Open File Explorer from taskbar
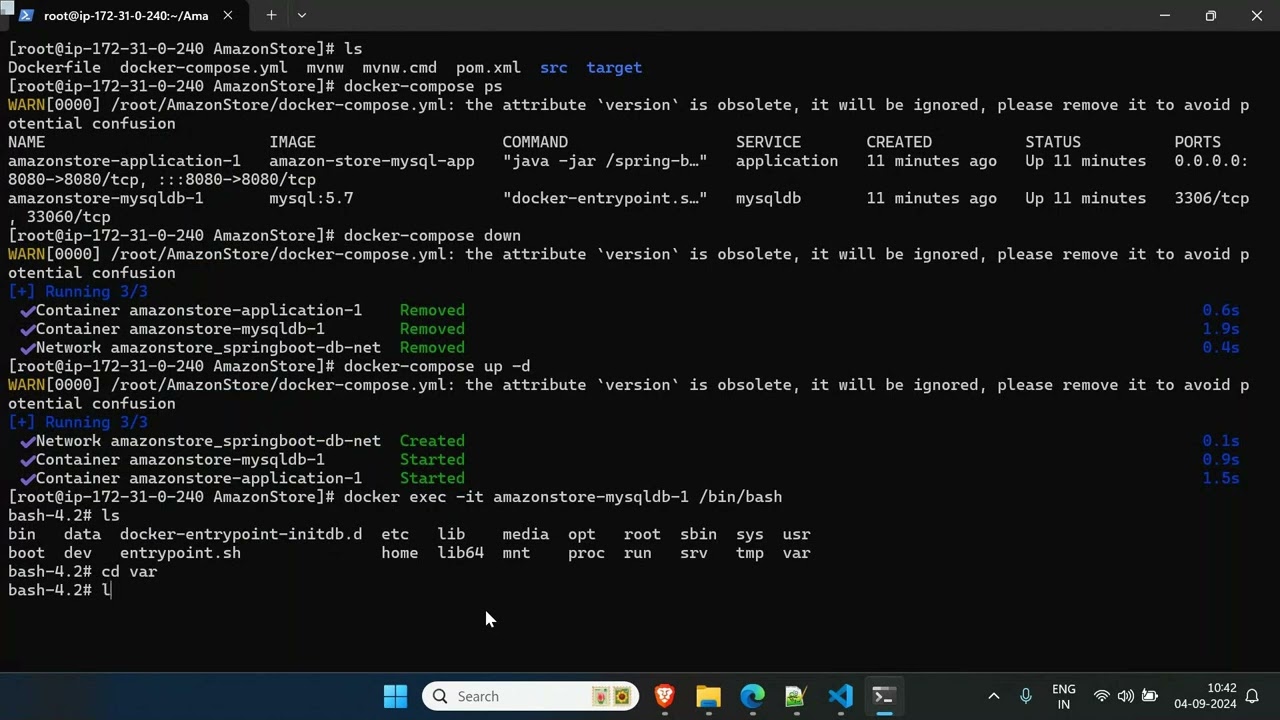 coord(708,696)
